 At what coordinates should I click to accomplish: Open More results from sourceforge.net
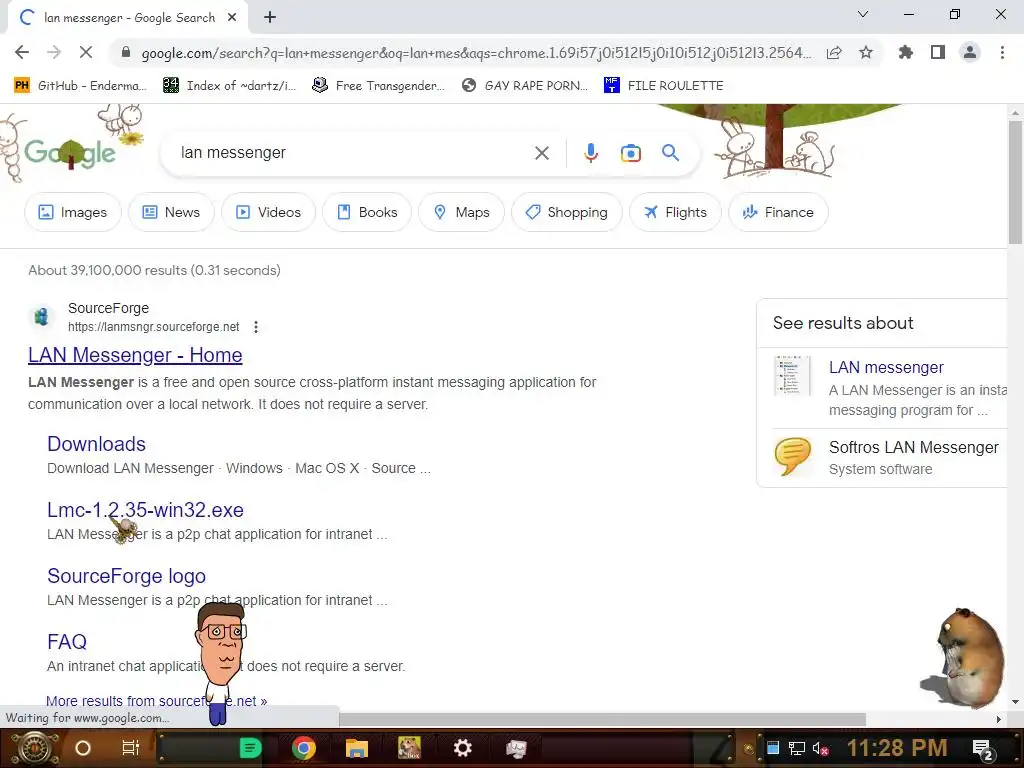(156, 701)
